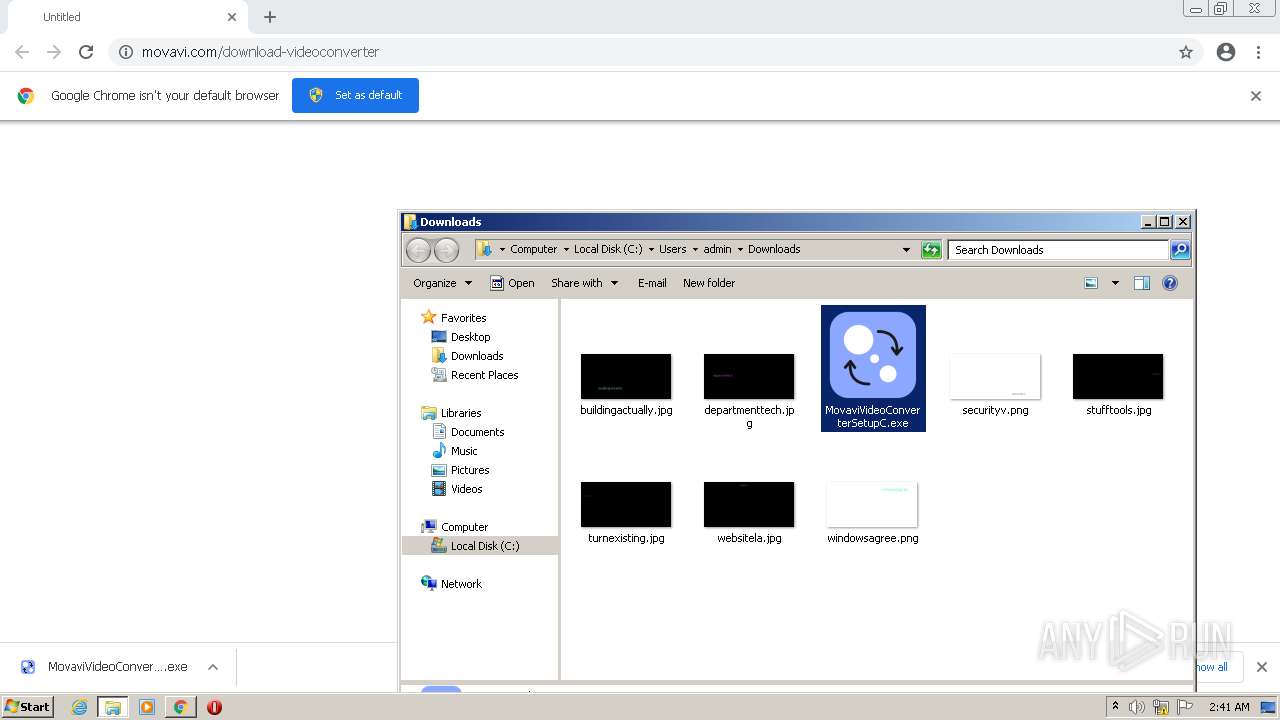Click the Chrome address bar URL
The height and width of the screenshot is (720, 1280).
260,52
